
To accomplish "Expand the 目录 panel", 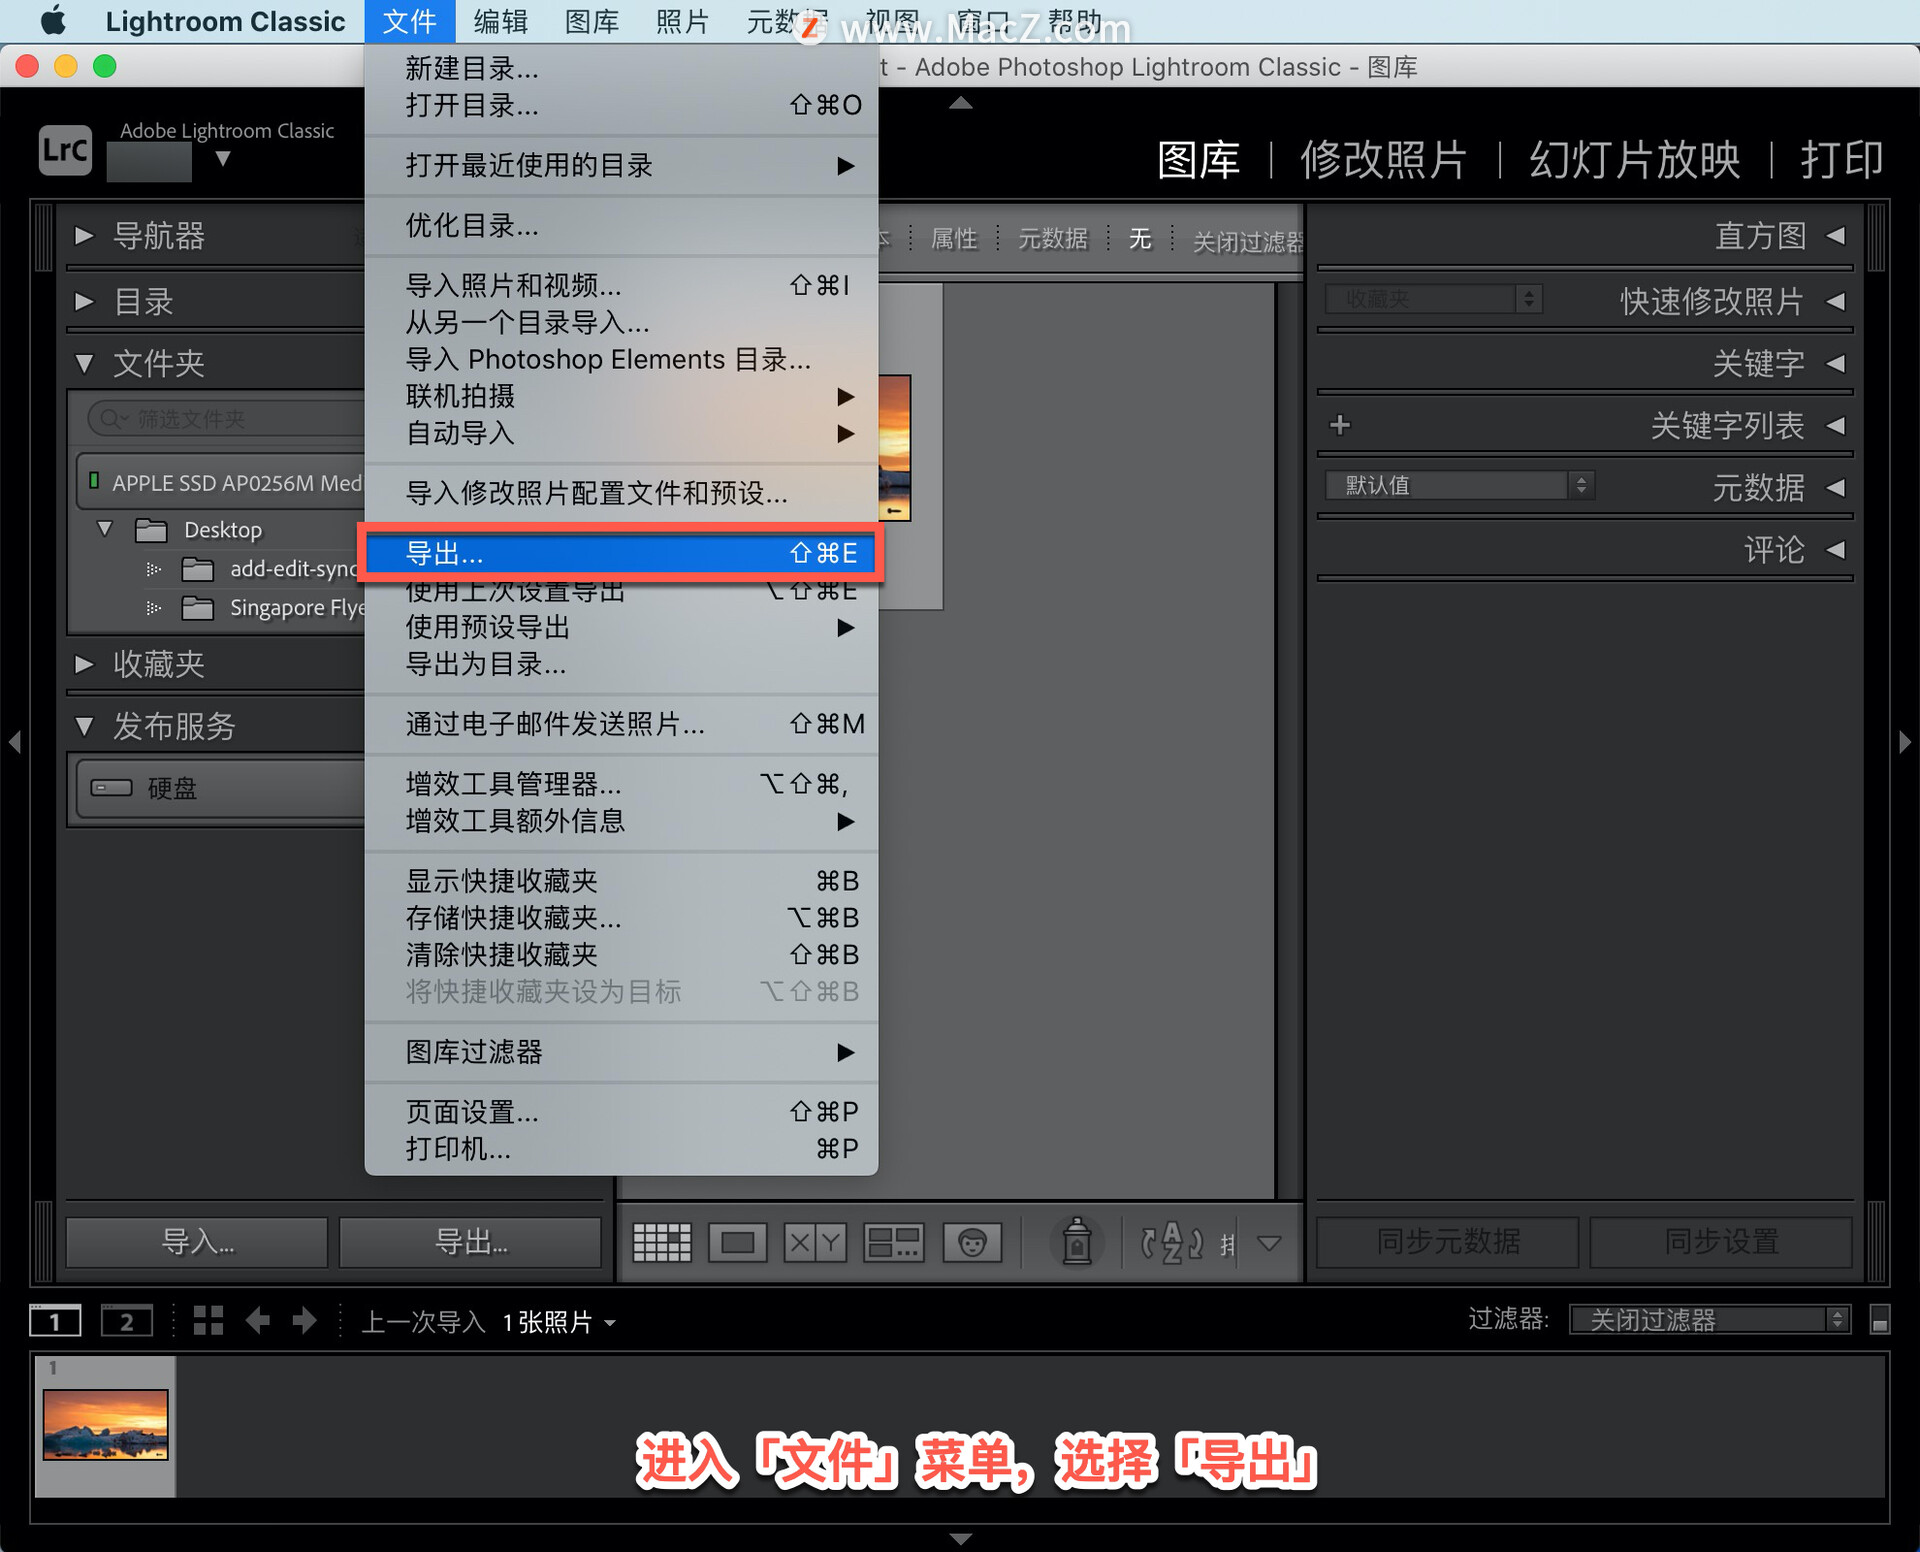I will 84,301.
